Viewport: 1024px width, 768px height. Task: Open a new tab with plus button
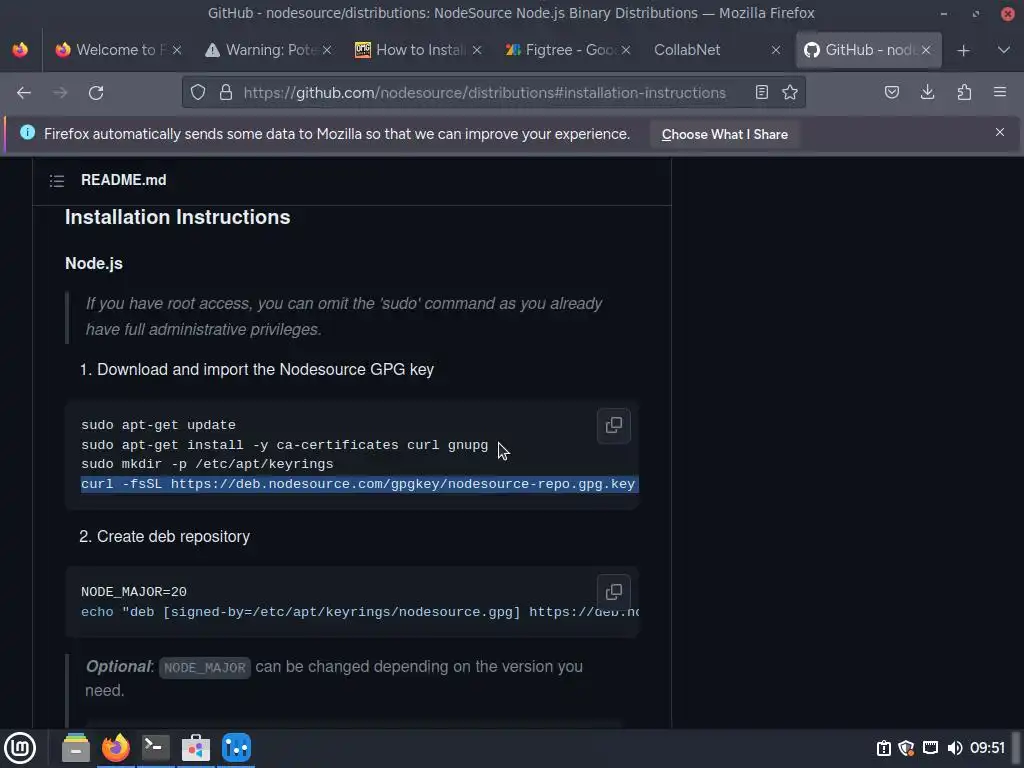click(x=963, y=50)
